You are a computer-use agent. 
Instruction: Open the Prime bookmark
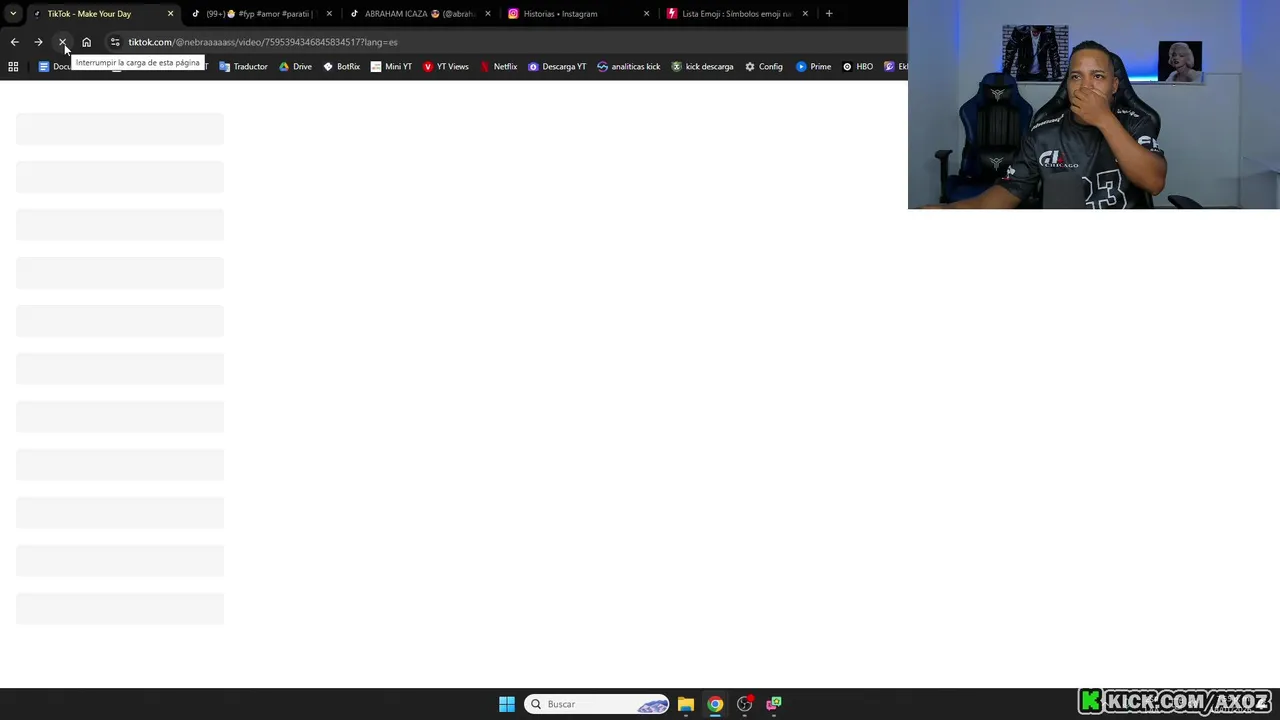click(814, 67)
